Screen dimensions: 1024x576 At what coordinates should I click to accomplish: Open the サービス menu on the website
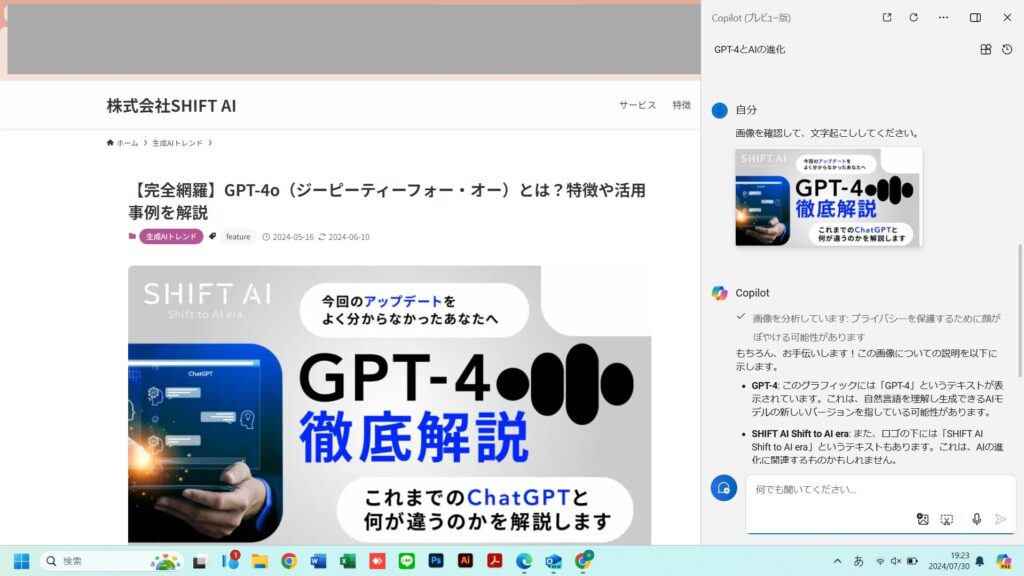(637, 105)
